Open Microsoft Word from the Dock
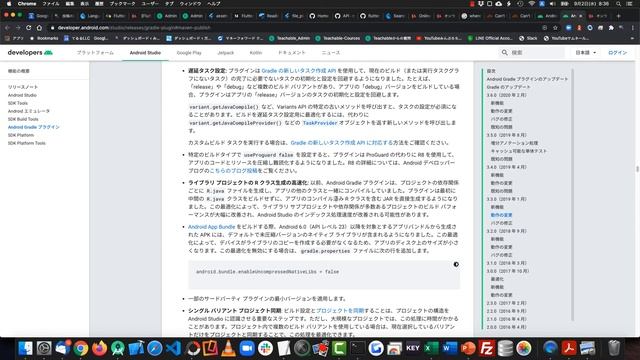This screenshot has height=360, width=640. coord(449,348)
